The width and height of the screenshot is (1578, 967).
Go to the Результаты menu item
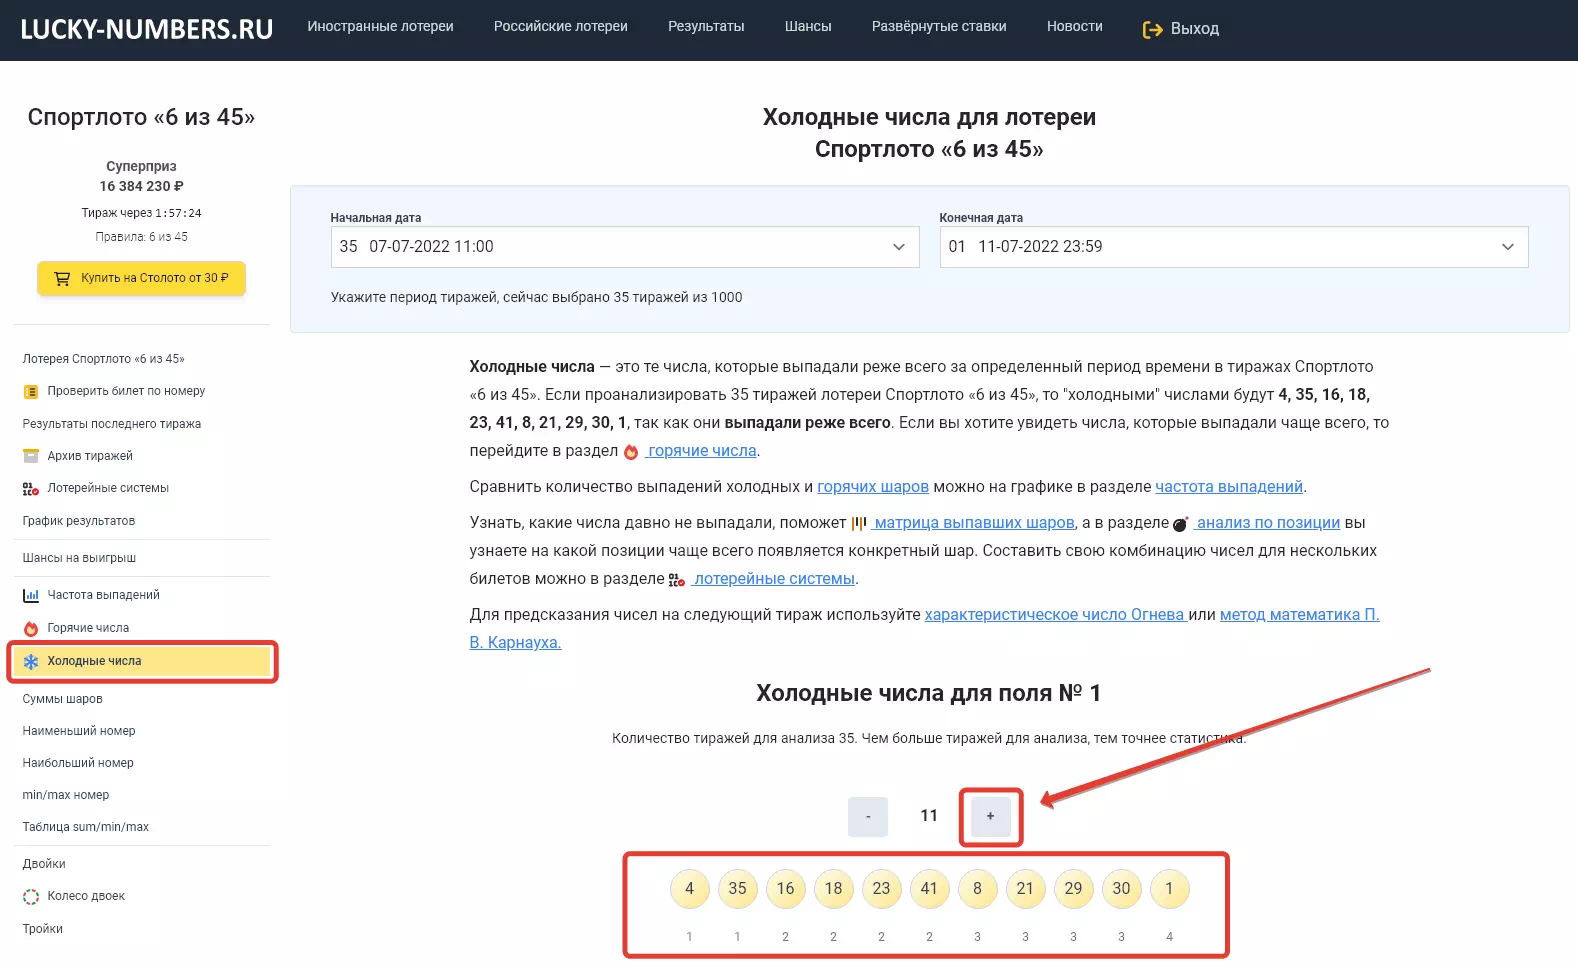(x=706, y=27)
